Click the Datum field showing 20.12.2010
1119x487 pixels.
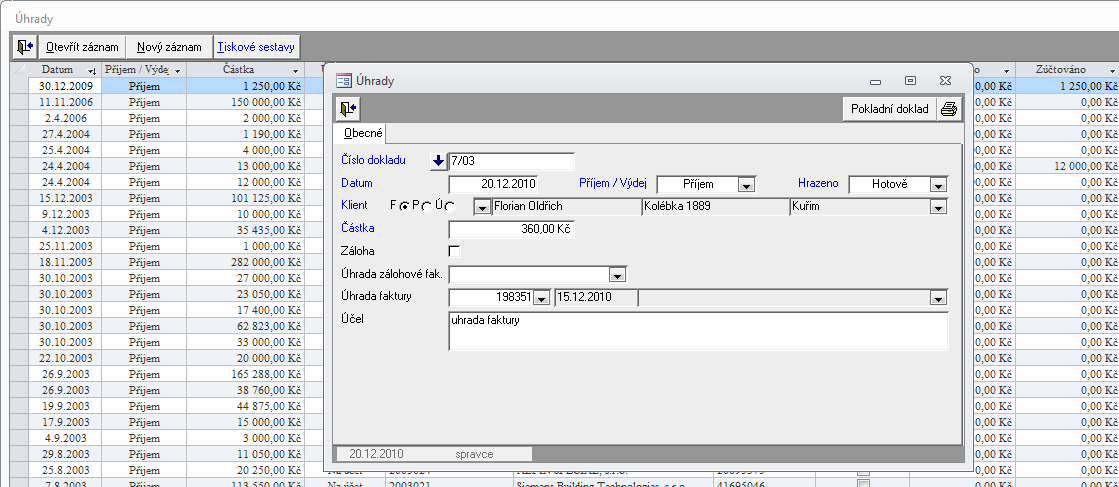pyautogui.click(x=493, y=184)
